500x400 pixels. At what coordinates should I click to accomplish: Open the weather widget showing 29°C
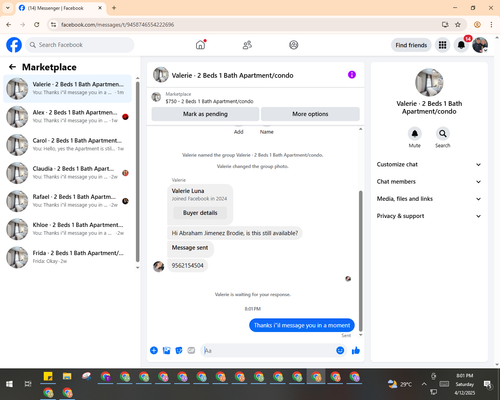point(400,384)
